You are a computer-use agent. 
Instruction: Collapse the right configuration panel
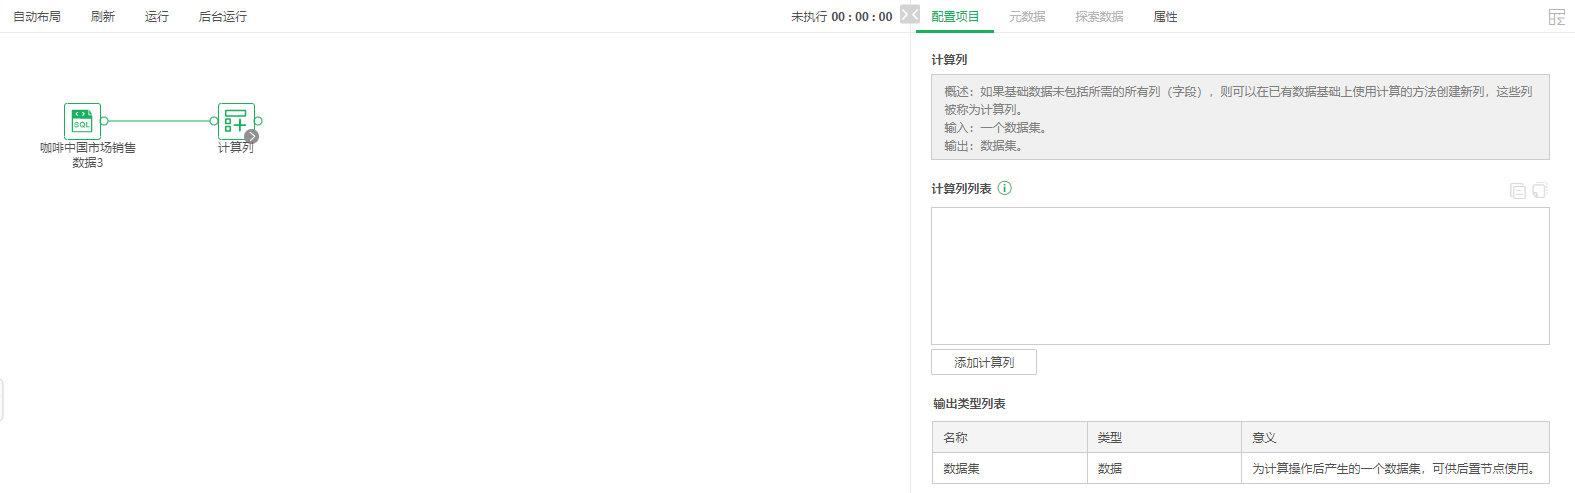[x=909, y=15]
